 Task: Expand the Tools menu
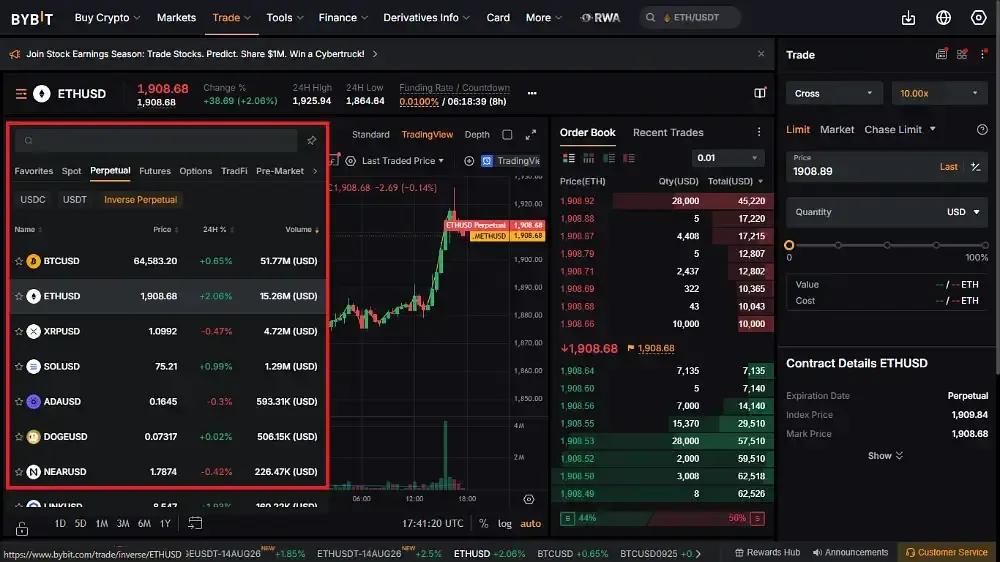click(285, 18)
